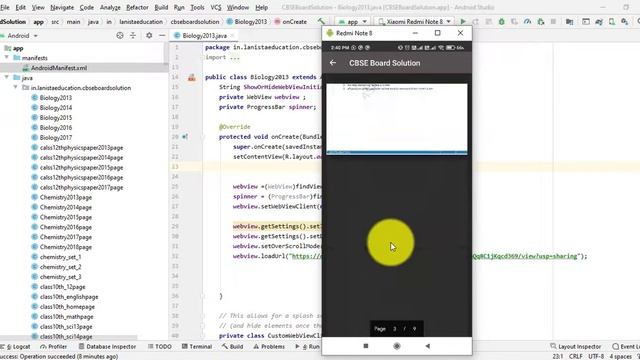640x360 pixels.
Task: Select AndroidManifest.xml in project tree
Action: pyautogui.click(x=59, y=68)
